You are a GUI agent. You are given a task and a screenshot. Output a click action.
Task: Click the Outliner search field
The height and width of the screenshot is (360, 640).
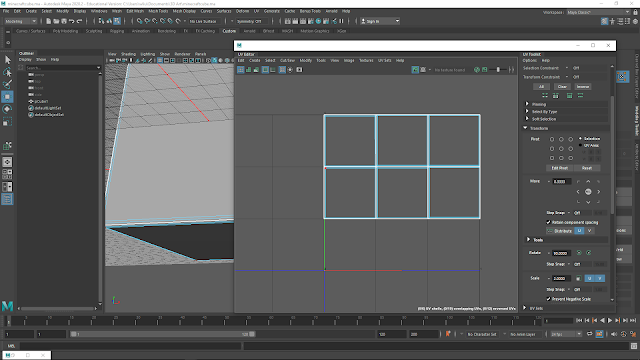(63, 68)
